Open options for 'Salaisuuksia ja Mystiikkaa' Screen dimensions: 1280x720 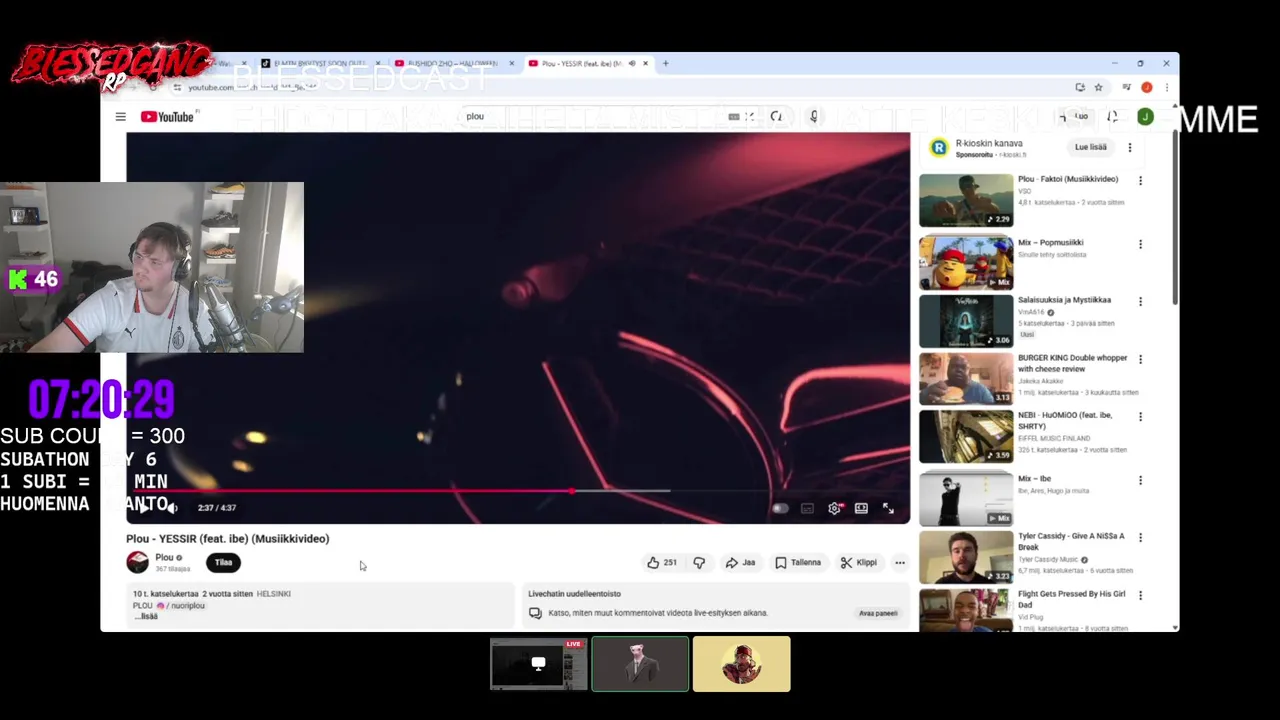tap(1140, 301)
